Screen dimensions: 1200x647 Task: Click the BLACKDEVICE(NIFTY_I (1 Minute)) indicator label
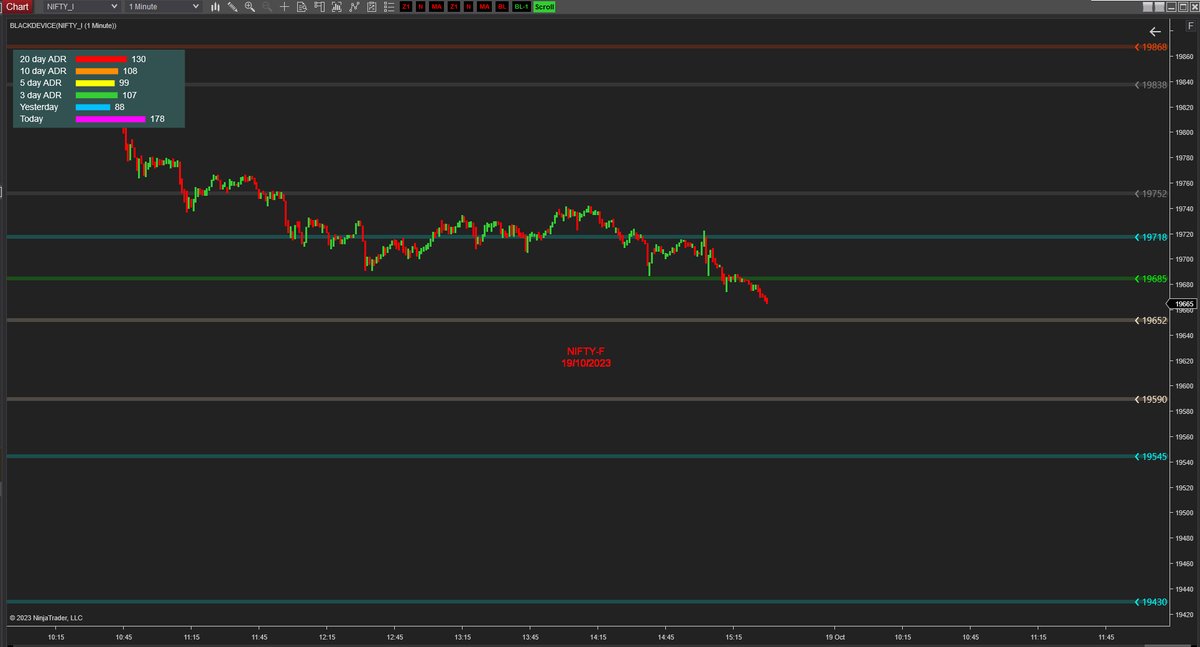(63, 25)
